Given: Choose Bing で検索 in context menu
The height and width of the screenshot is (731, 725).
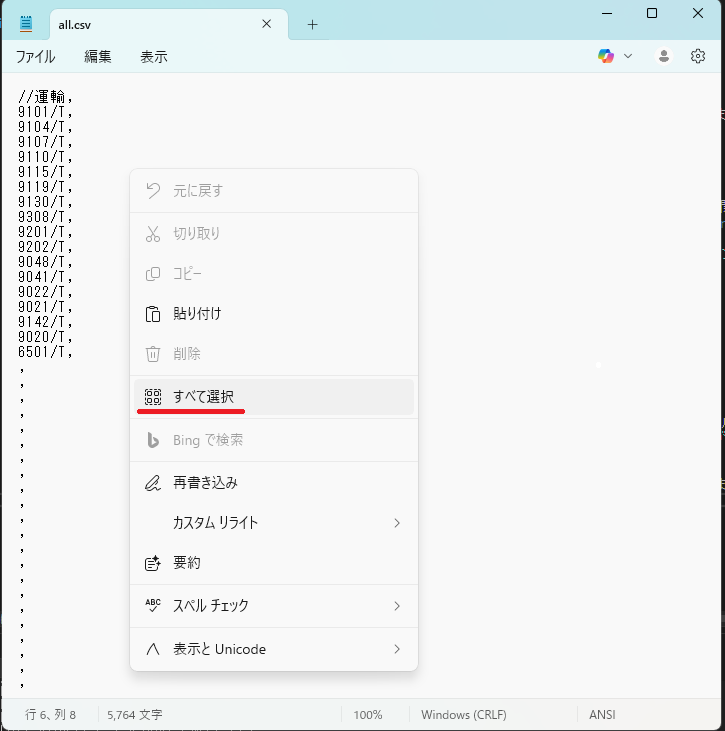Looking at the screenshot, I should tap(274, 440).
